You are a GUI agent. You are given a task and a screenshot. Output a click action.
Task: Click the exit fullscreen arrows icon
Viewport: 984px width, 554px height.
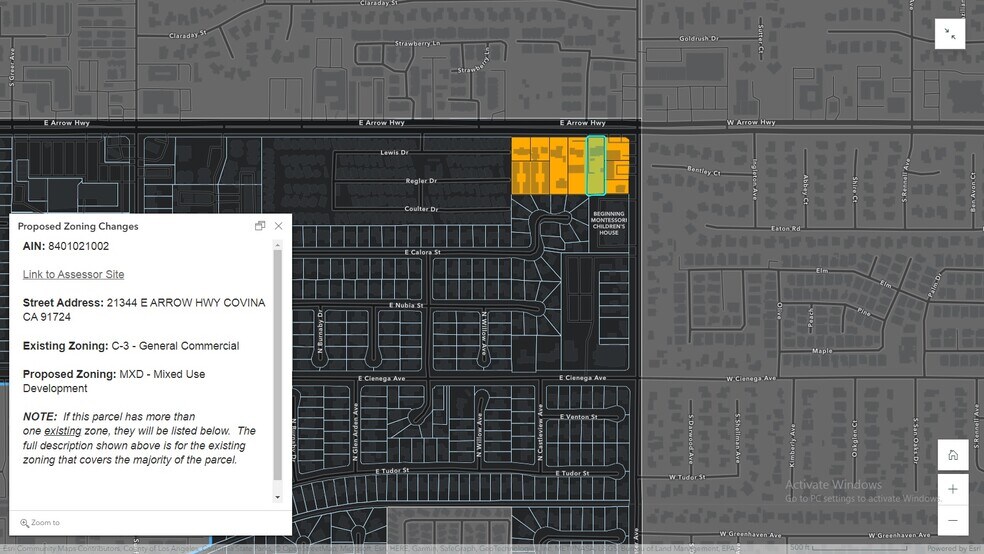pyautogui.click(x=950, y=34)
